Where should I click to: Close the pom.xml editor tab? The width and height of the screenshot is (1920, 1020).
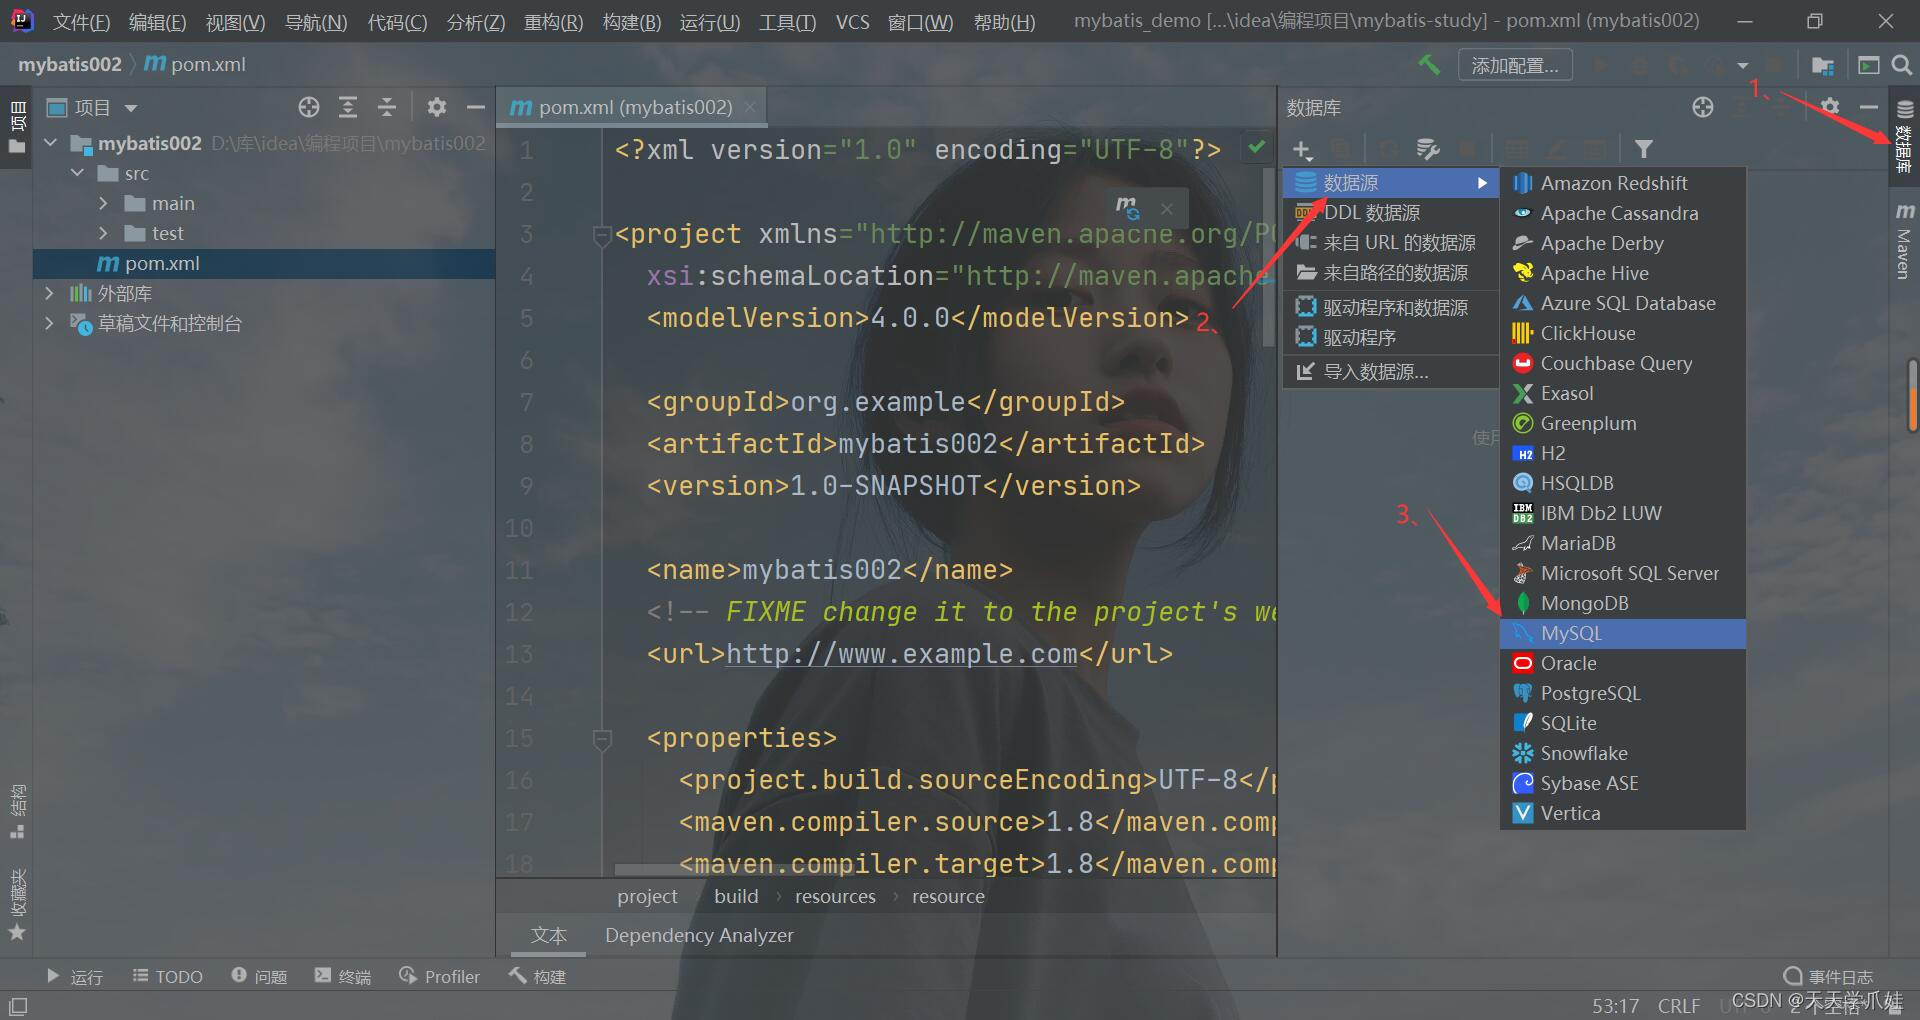750,107
